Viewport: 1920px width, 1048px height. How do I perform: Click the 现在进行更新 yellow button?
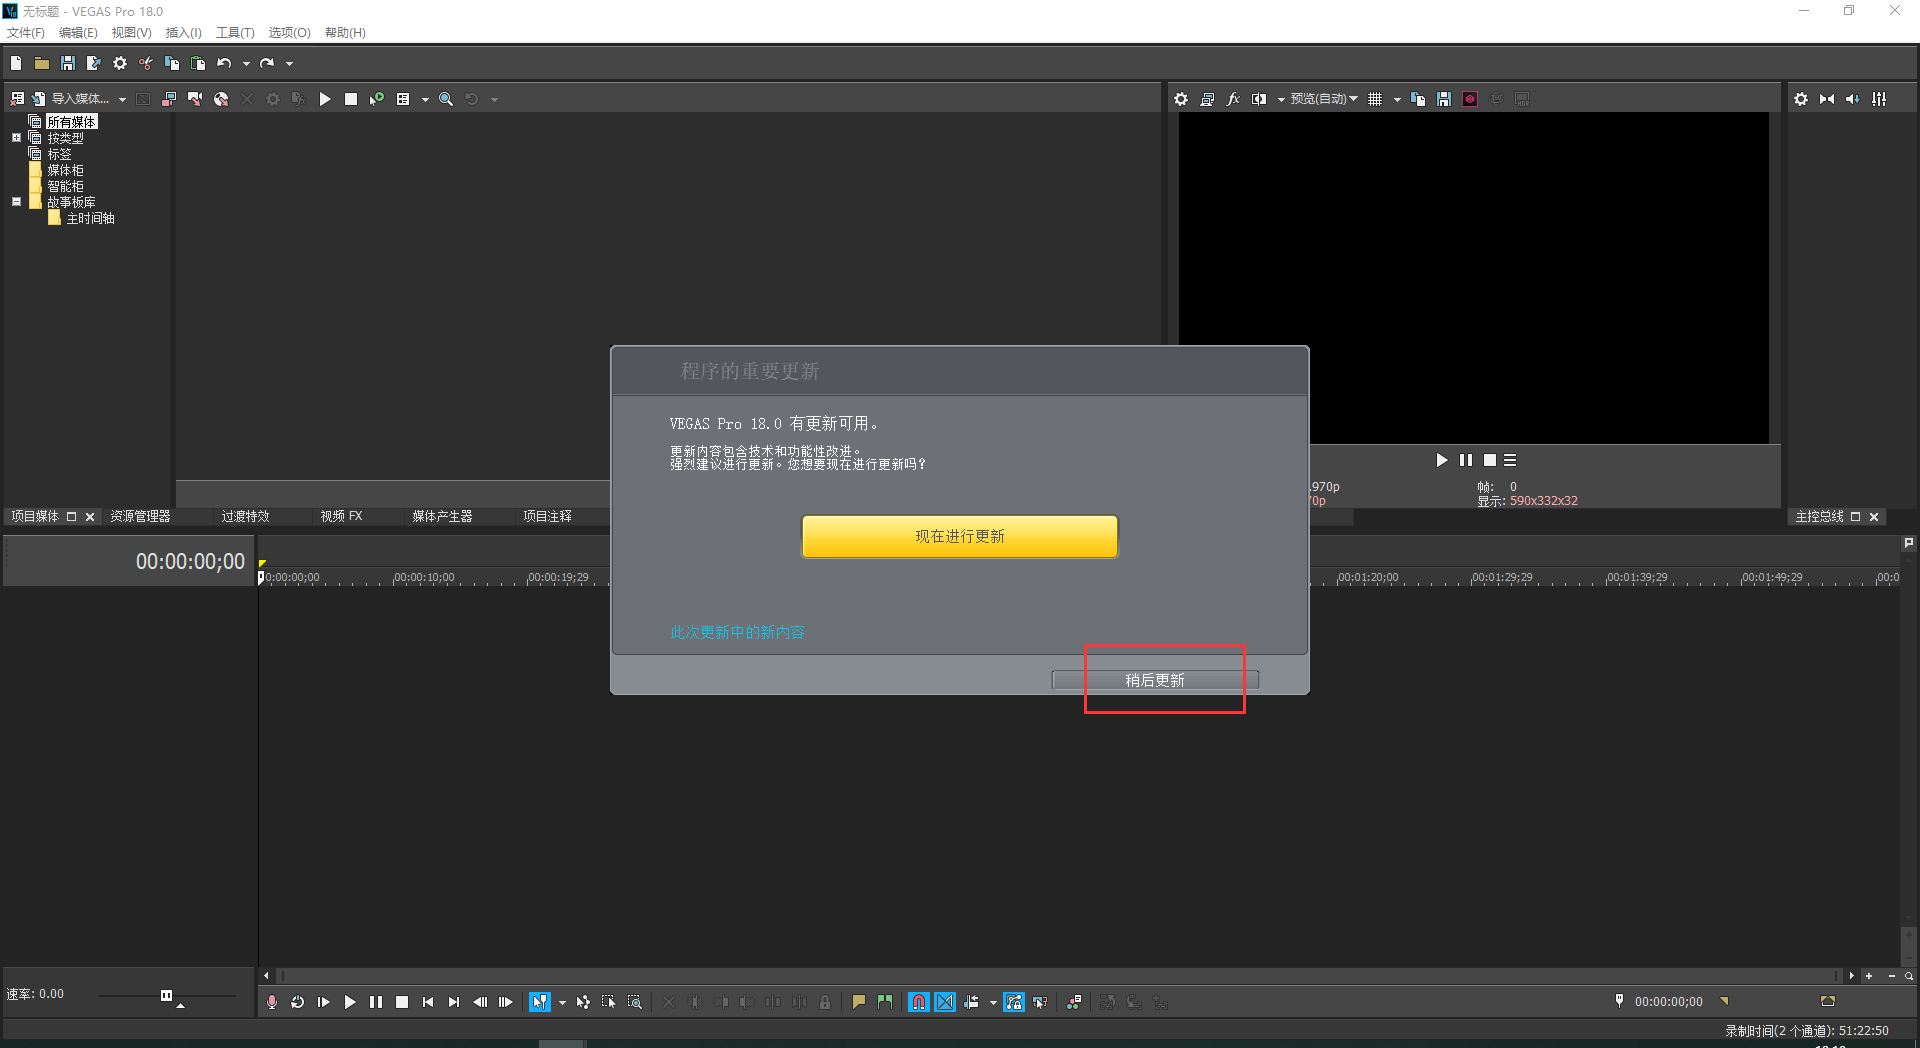959,537
